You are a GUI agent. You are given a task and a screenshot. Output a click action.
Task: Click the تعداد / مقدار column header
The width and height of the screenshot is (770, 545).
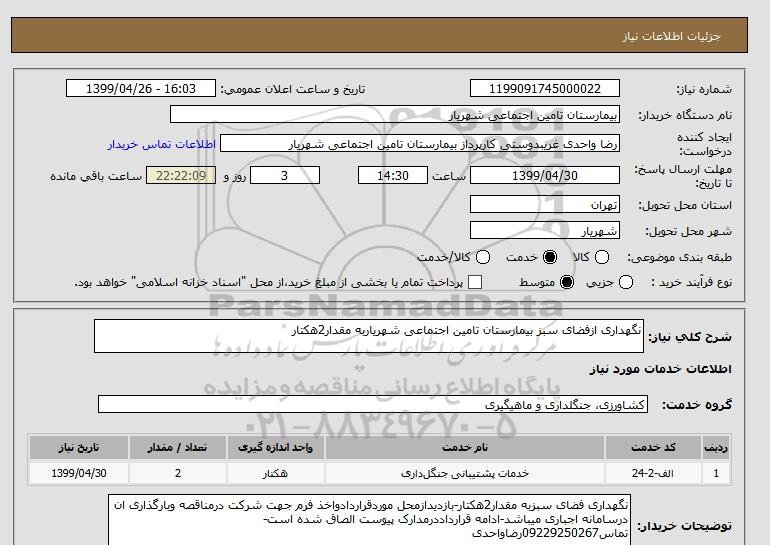click(177, 447)
